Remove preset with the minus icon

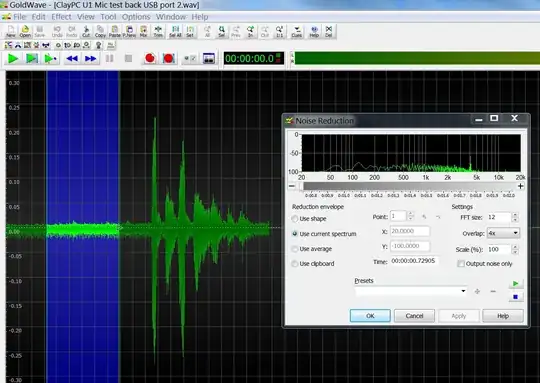pos(493,291)
